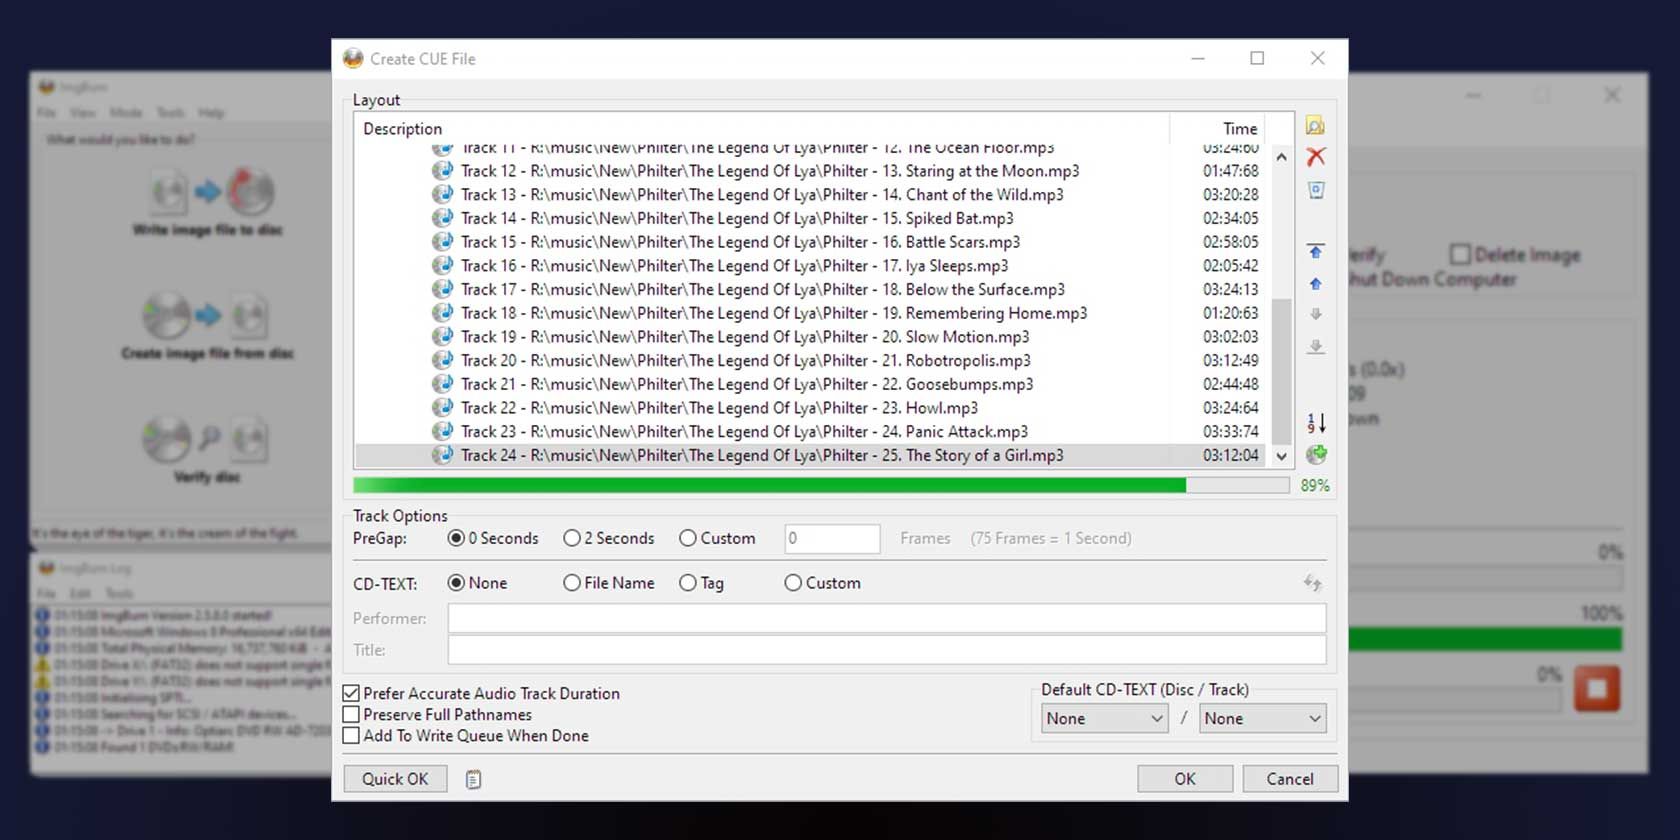Click the 89% green progress bar
This screenshot has height=840, width=1680.
pyautogui.click(x=821, y=485)
